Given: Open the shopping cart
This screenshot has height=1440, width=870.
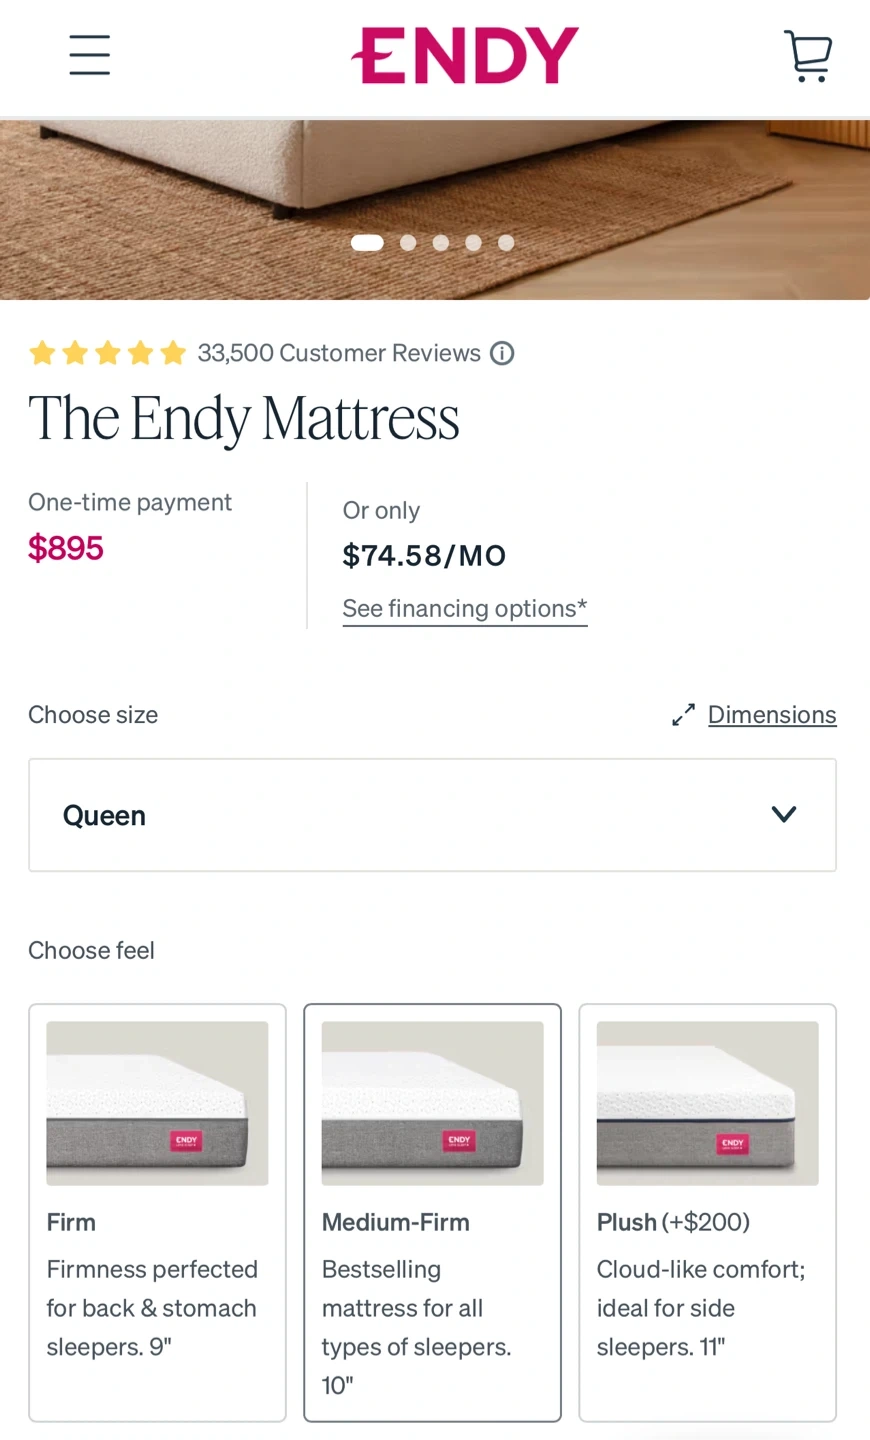Looking at the screenshot, I should (x=808, y=55).
